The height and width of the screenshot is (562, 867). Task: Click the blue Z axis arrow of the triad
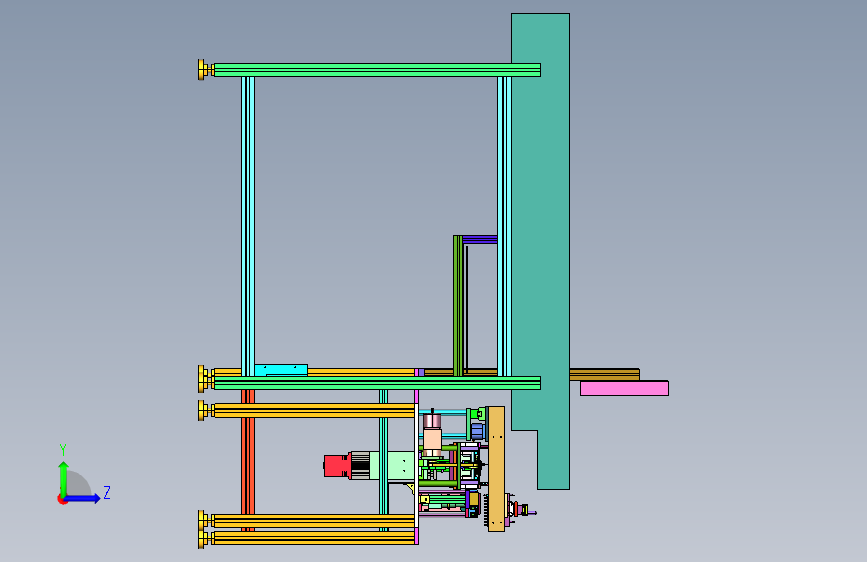point(83,498)
